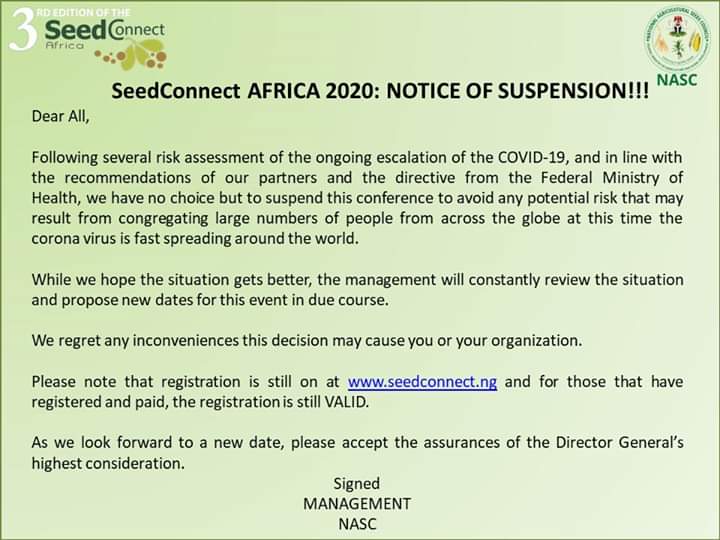The image size is (720, 540).
Task: Click the "Dear All," salutation
Action: point(60,115)
